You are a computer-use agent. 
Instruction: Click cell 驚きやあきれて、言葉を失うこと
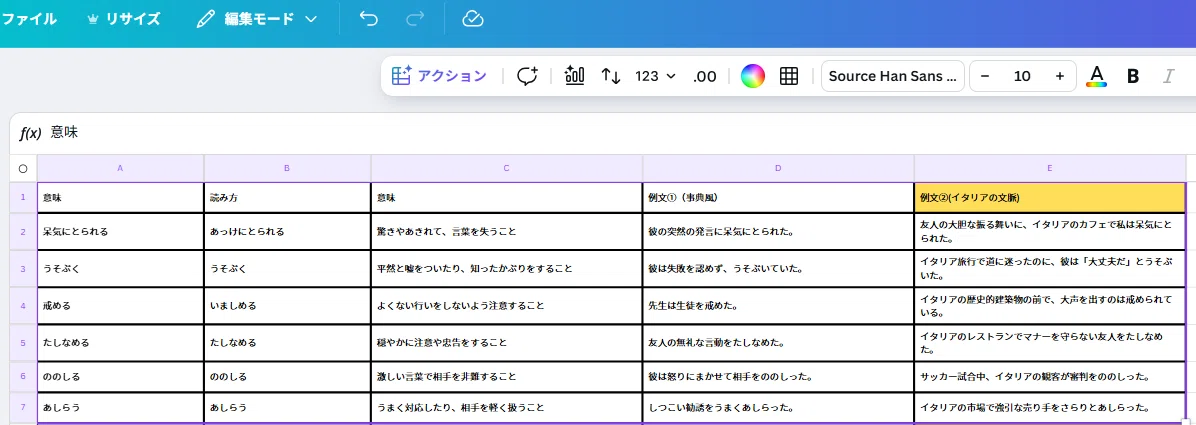(506, 231)
